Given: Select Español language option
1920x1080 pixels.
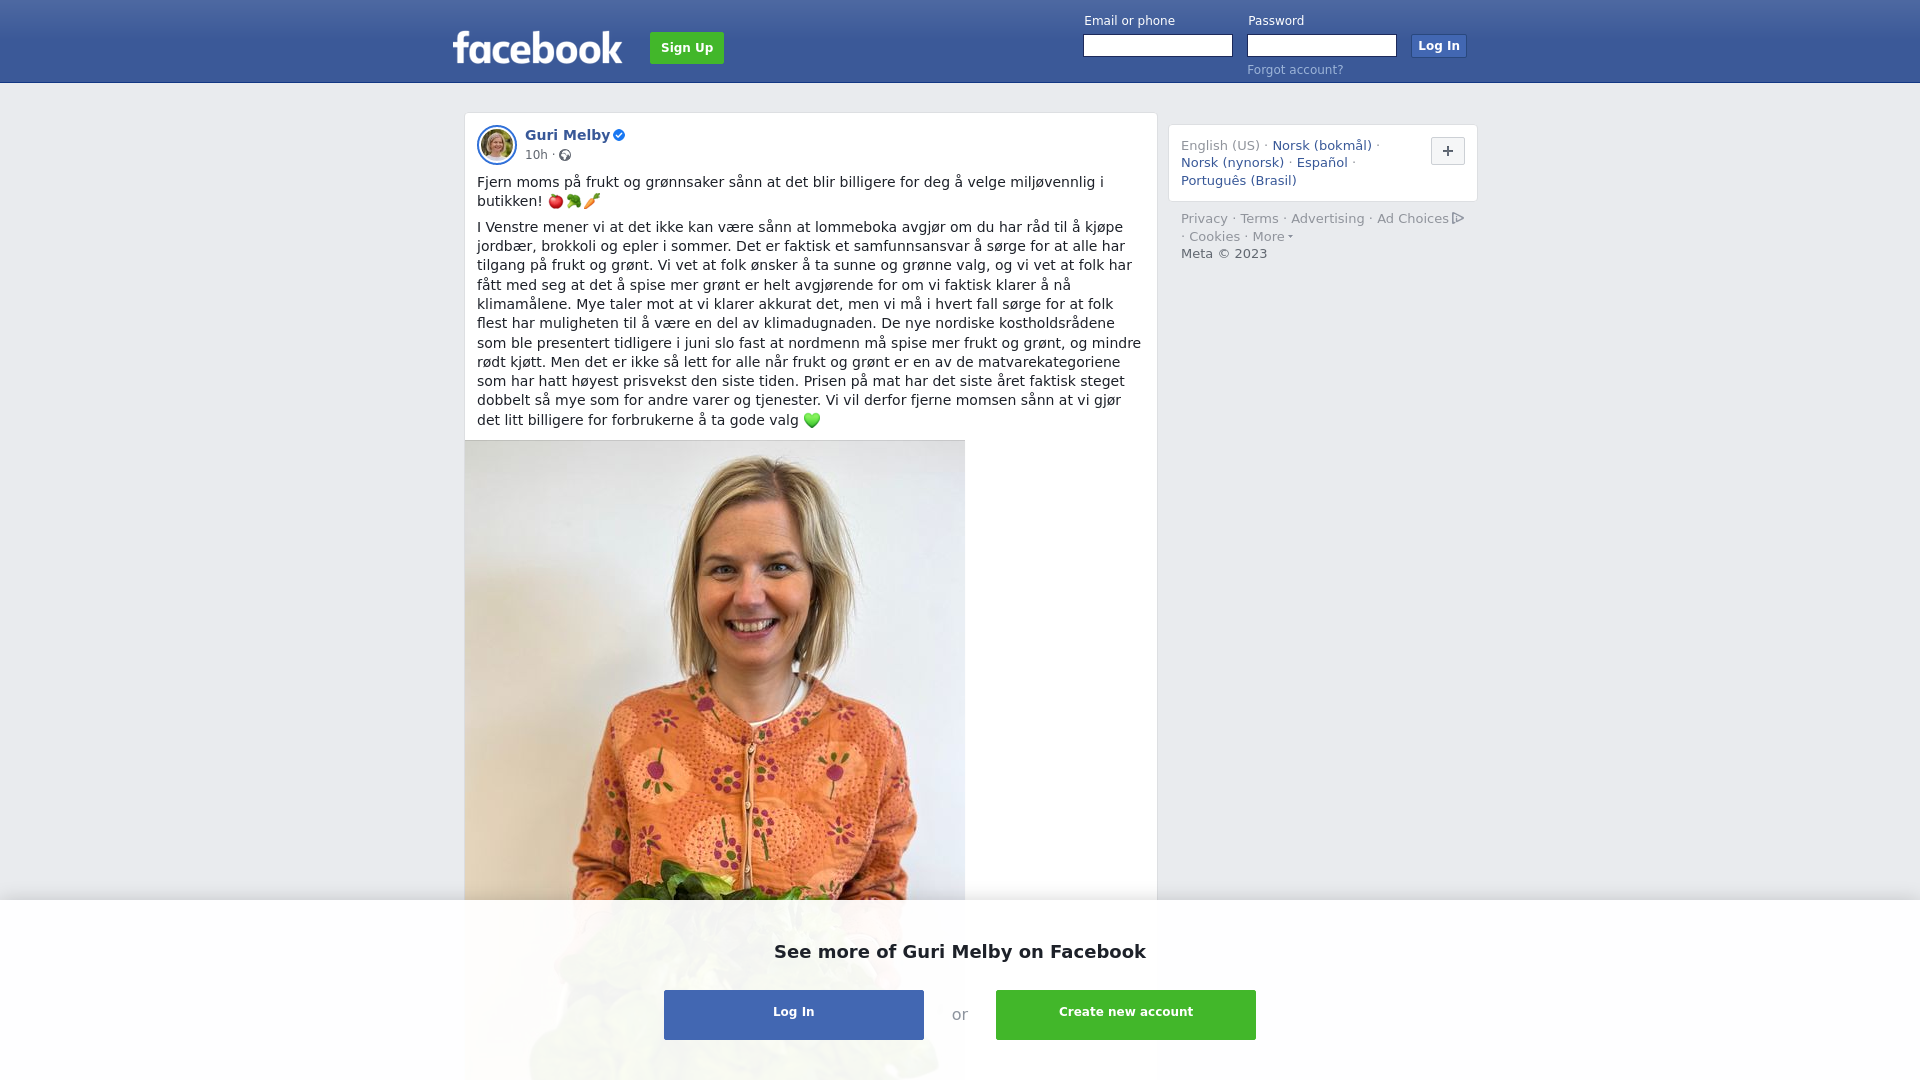Looking at the screenshot, I should pyautogui.click(x=1322, y=163).
